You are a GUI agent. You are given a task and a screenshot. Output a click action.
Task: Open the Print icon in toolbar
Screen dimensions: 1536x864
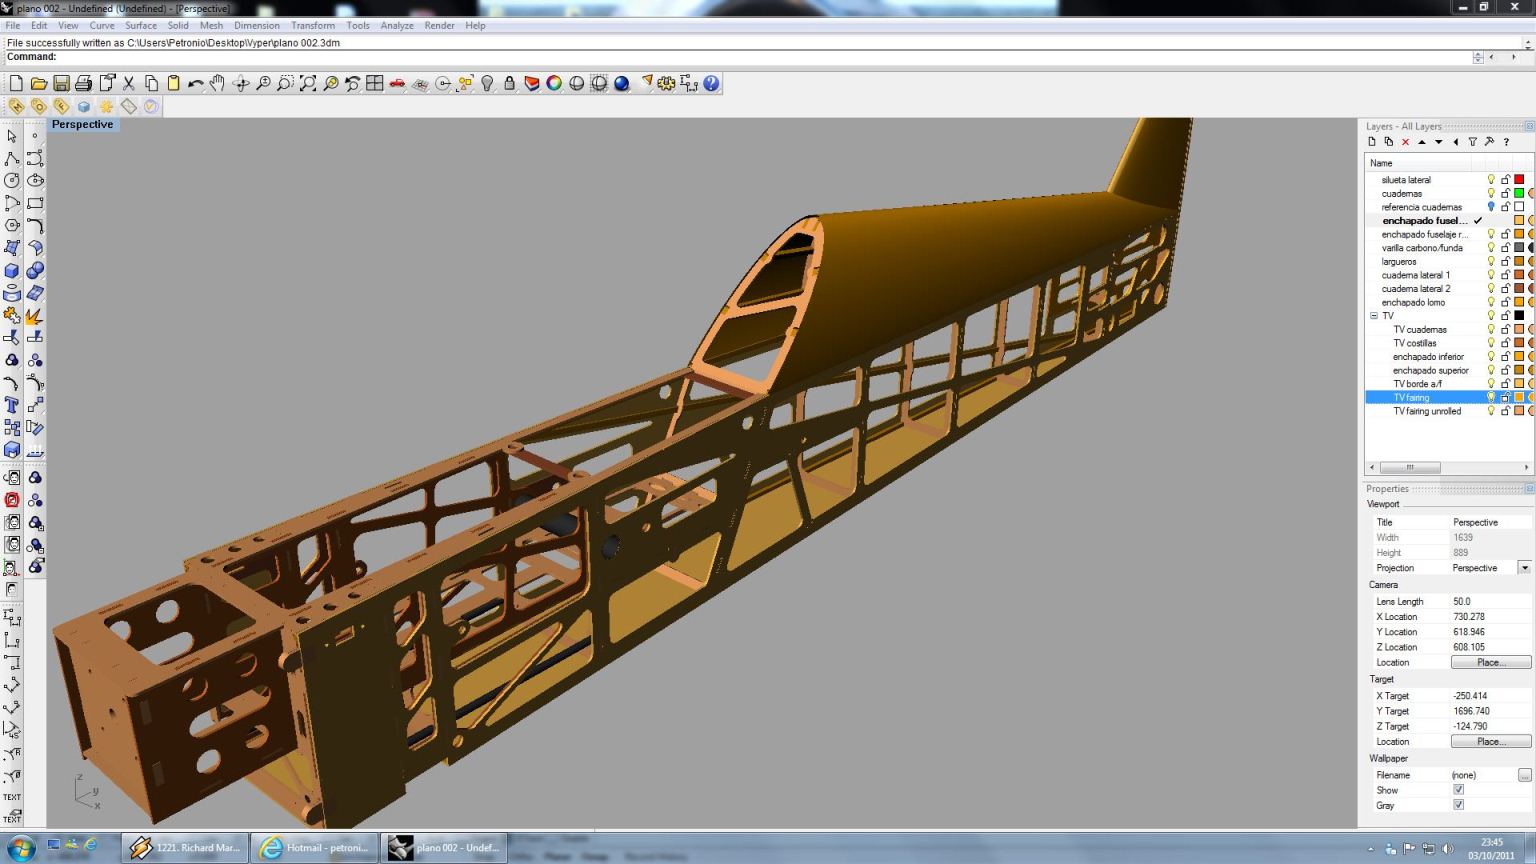(x=84, y=84)
